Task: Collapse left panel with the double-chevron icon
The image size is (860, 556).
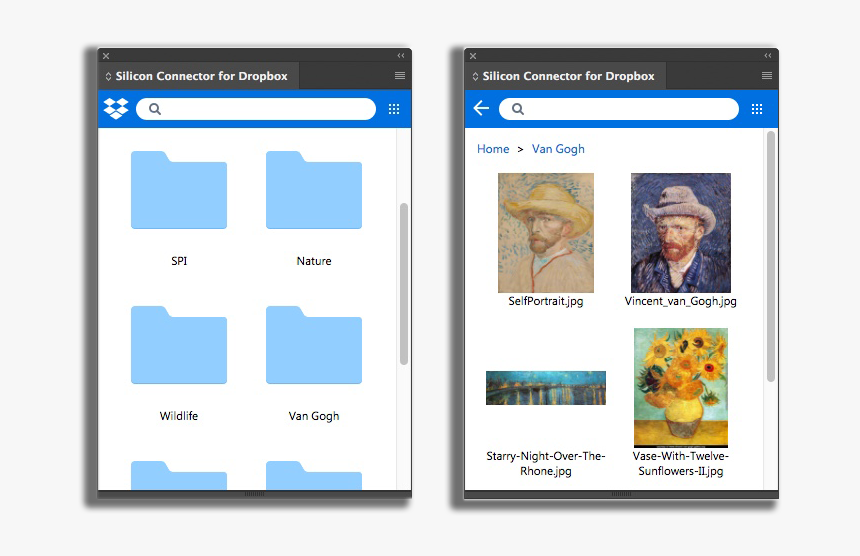Action: (401, 55)
